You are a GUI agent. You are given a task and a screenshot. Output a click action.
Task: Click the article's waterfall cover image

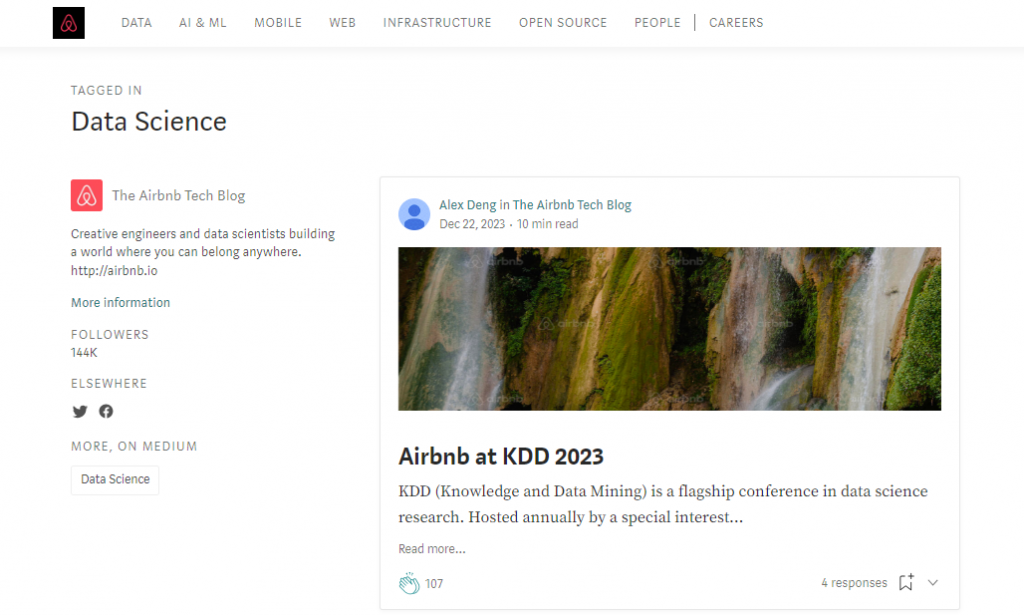pos(670,328)
